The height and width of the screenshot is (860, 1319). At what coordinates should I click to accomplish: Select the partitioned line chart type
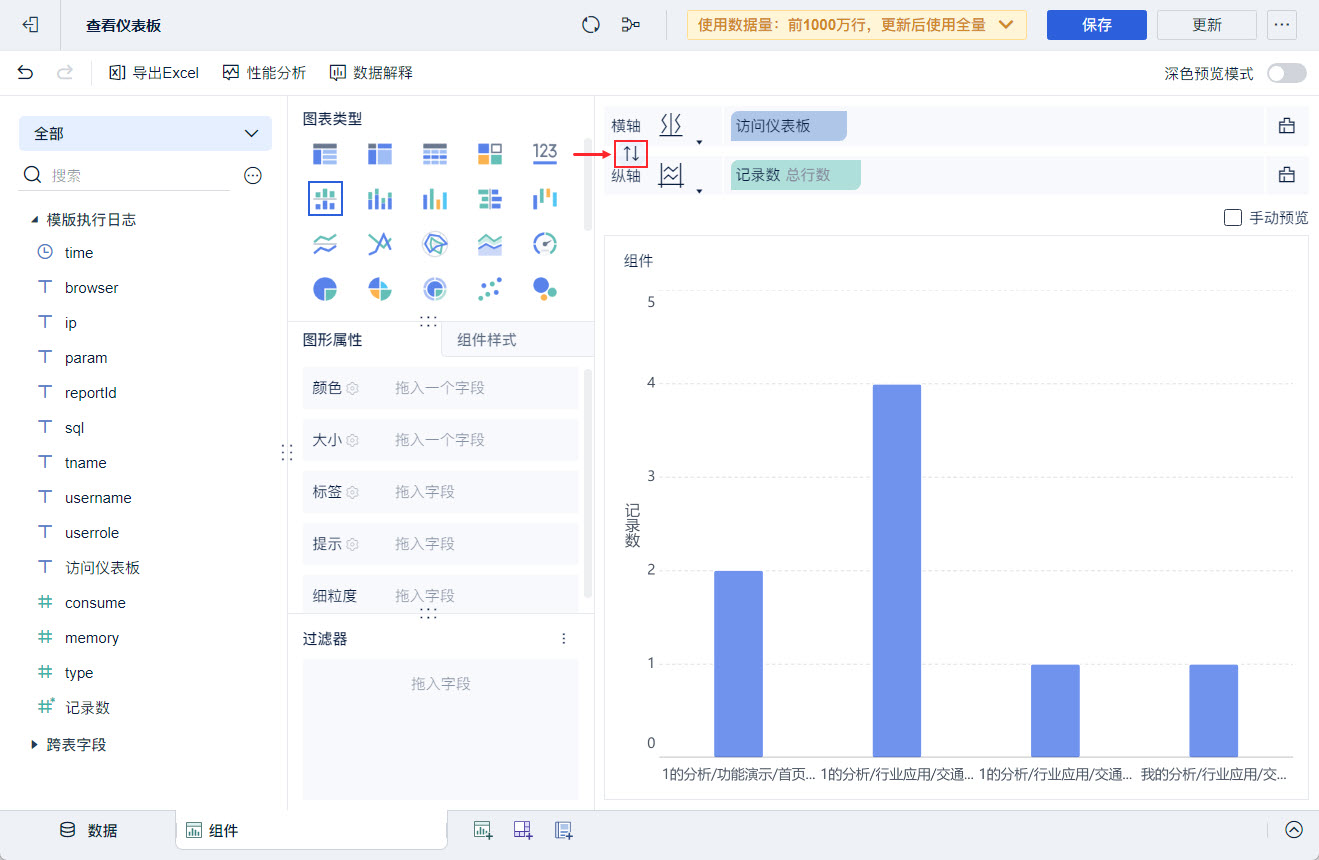tap(325, 244)
